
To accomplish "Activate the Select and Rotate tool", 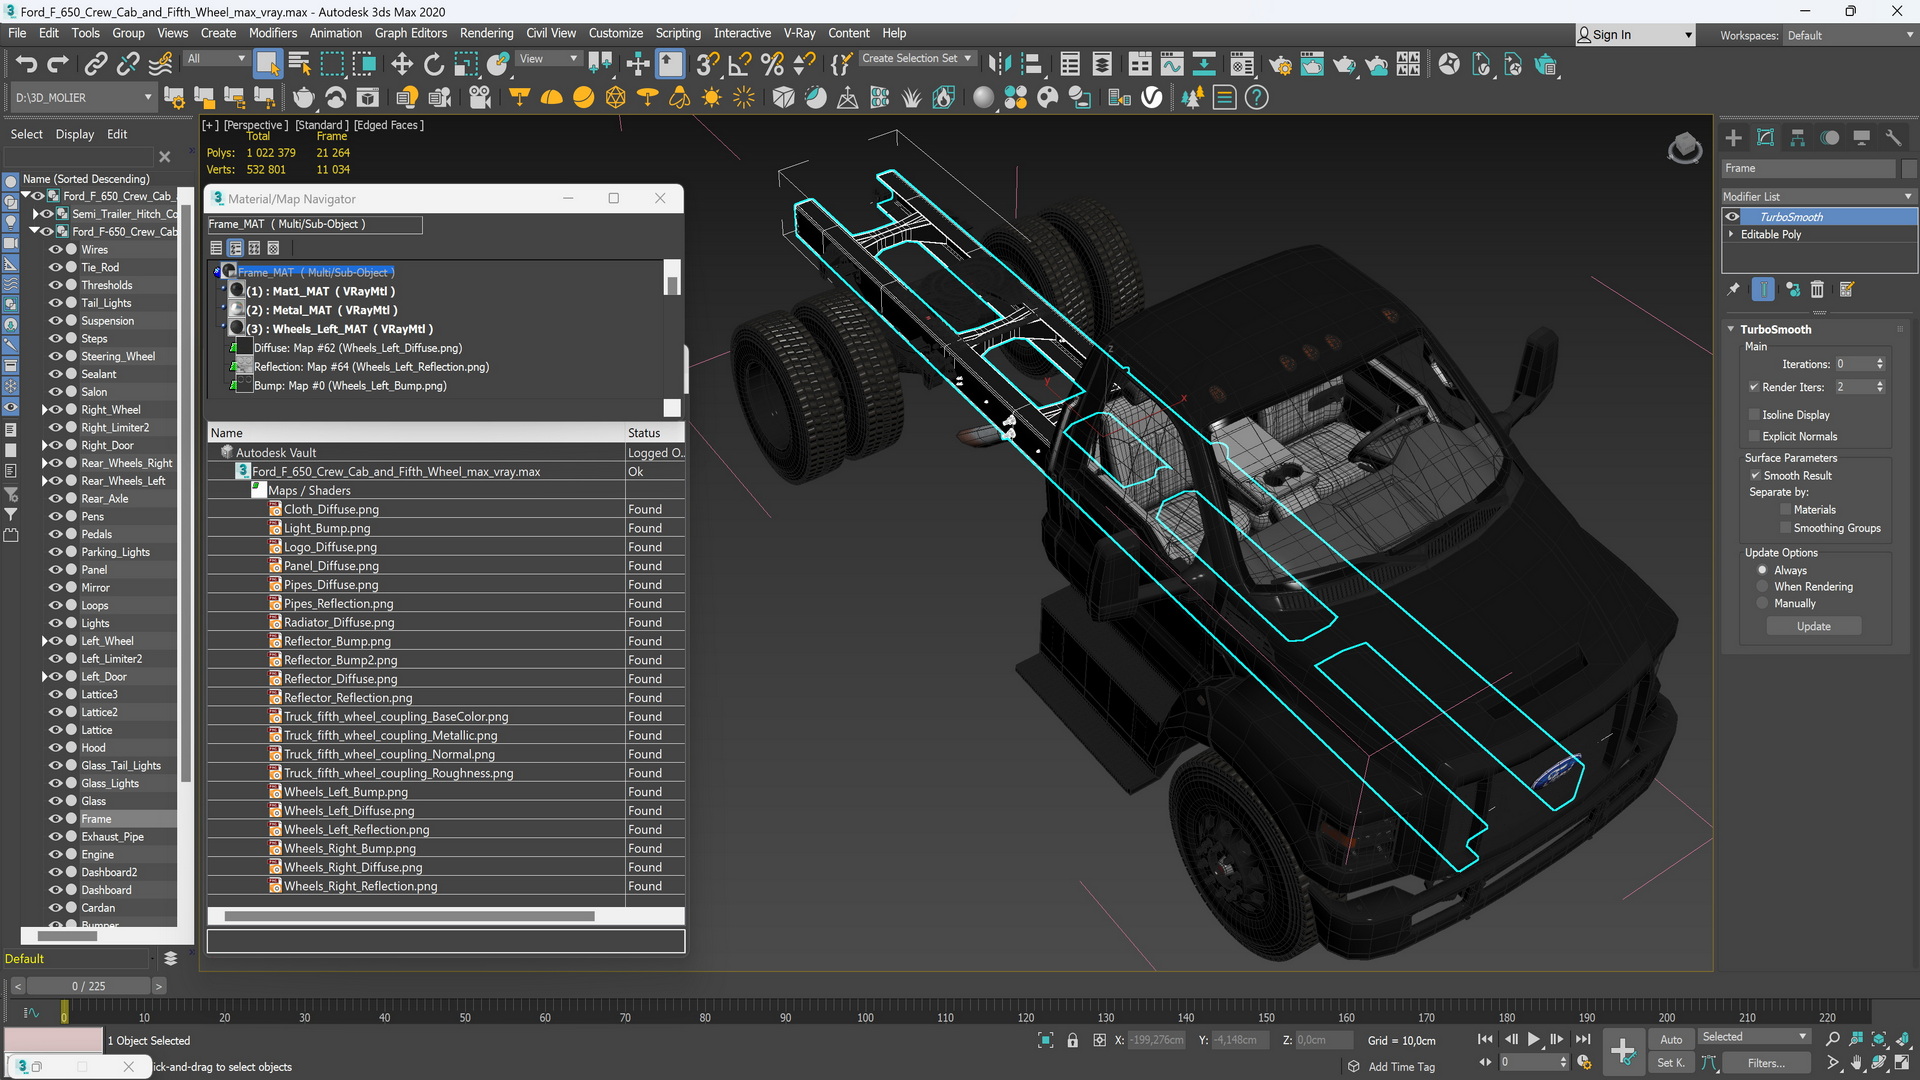I will (434, 65).
